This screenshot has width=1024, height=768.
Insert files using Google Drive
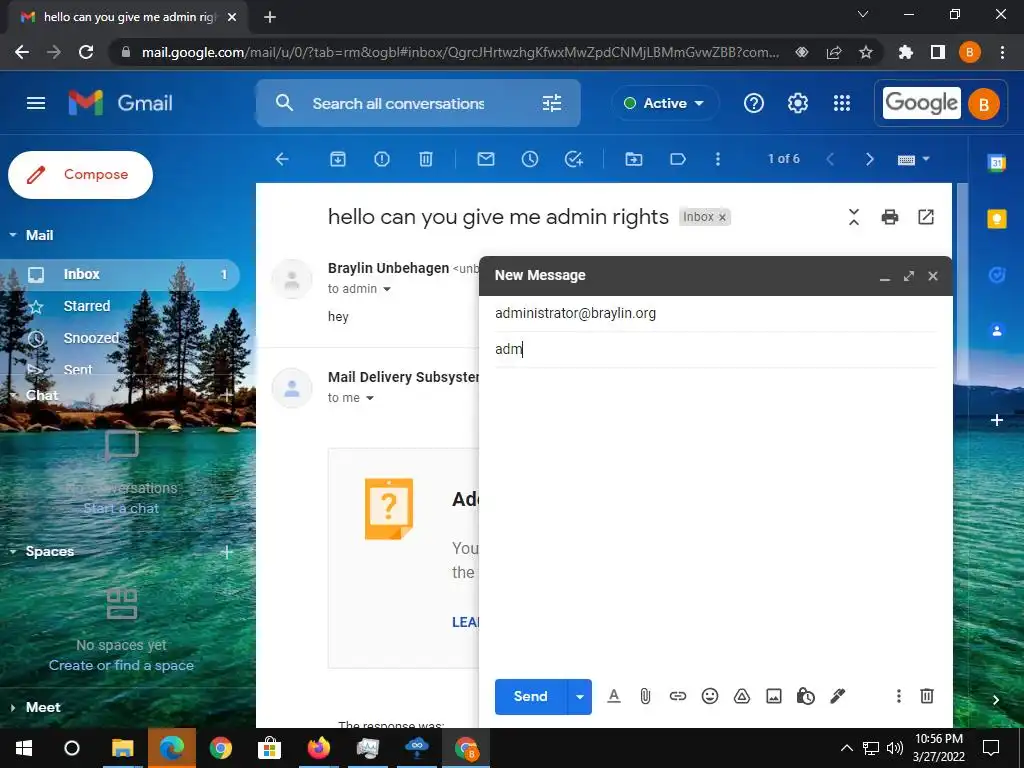coord(742,696)
